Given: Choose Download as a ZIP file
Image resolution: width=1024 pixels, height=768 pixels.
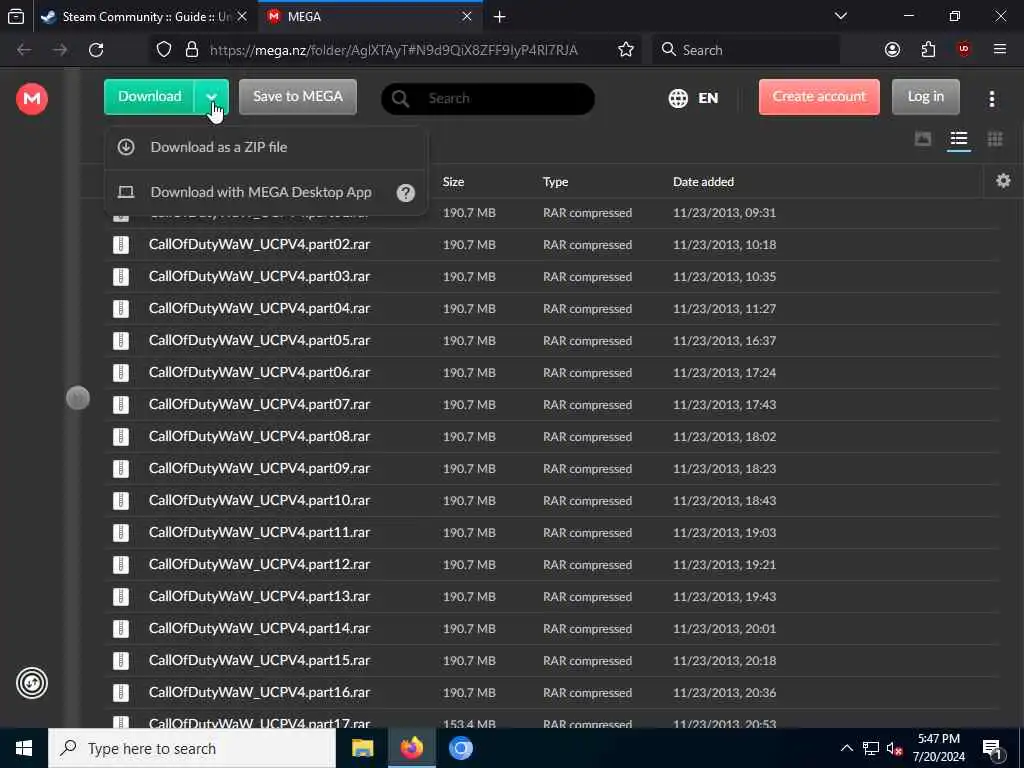Looking at the screenshot, I should coord(266,147).
